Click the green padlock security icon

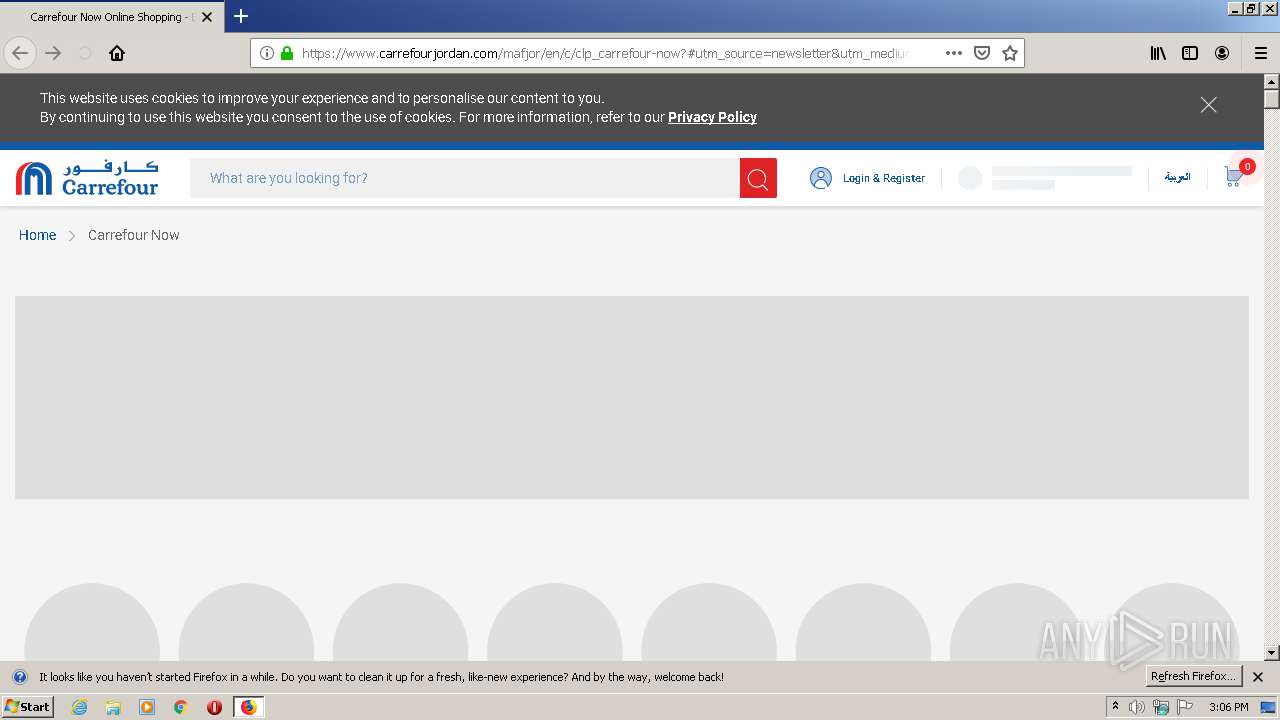click(x=287, y=53)
